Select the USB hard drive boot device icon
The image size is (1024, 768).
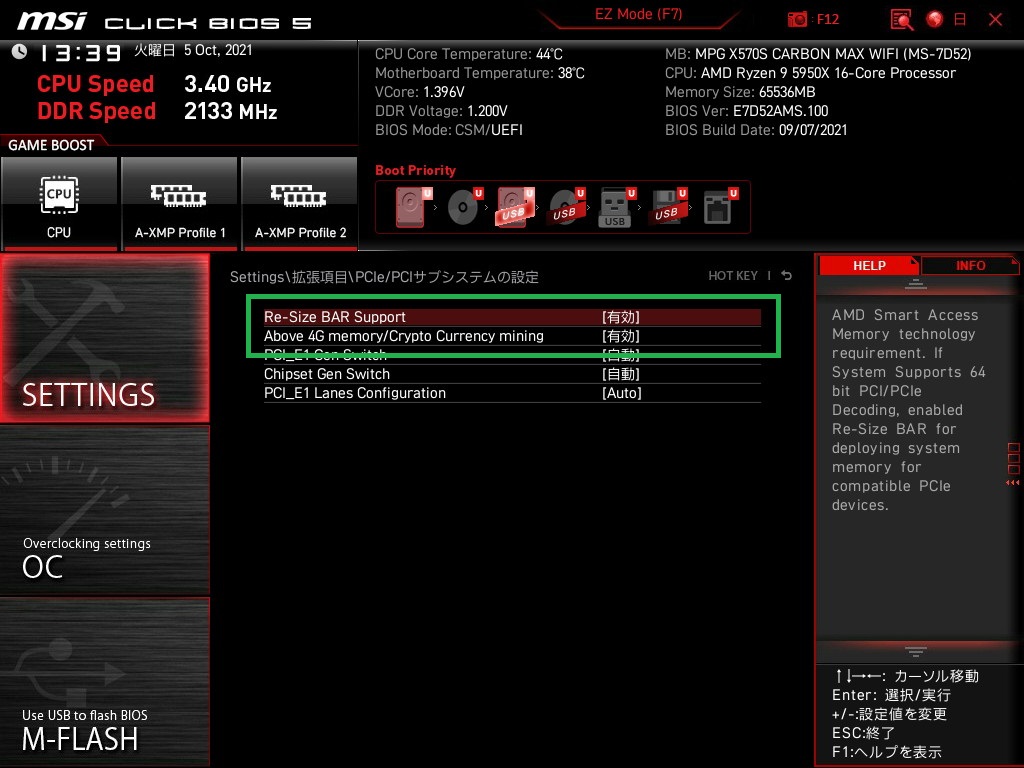click(515, 207)
